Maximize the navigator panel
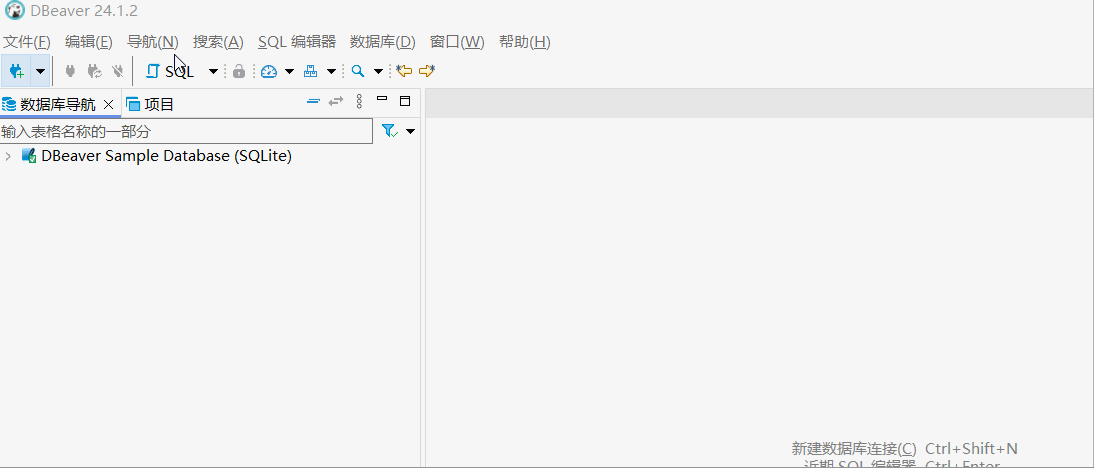 point(405,101)
